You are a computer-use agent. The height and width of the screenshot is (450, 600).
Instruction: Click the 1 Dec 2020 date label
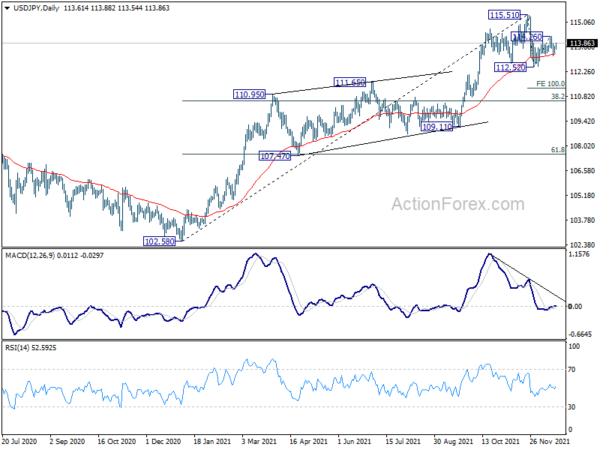pos(163,442)
